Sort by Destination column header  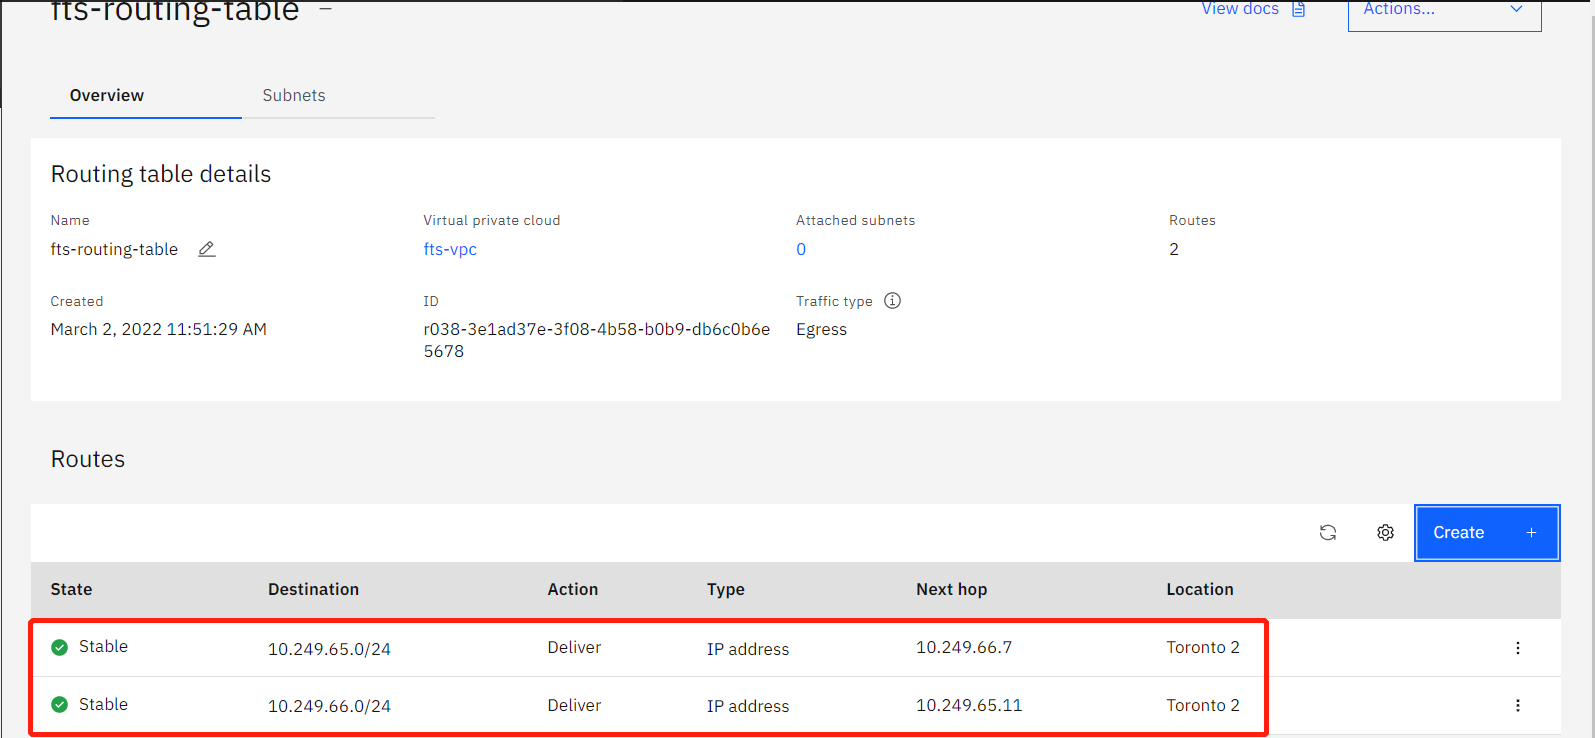tap(313, 590)
